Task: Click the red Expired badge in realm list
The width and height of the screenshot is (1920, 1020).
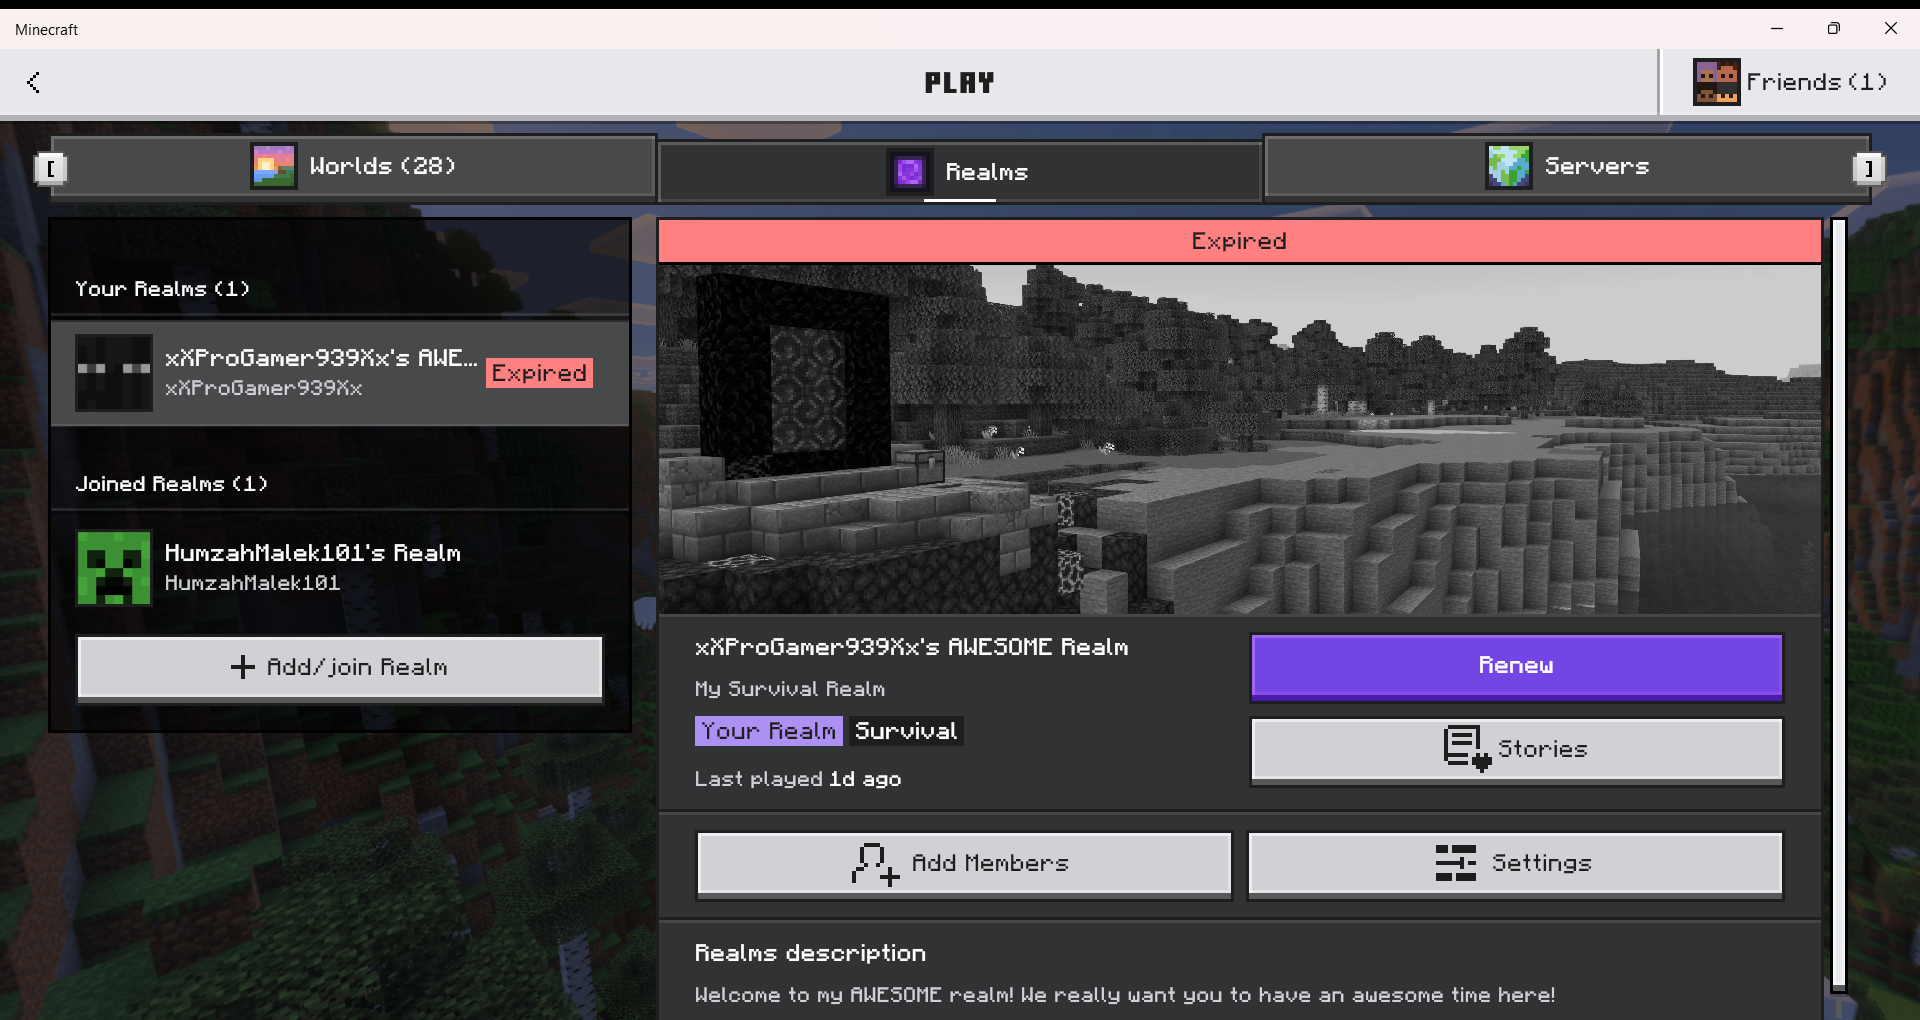Action: (539, 373)
